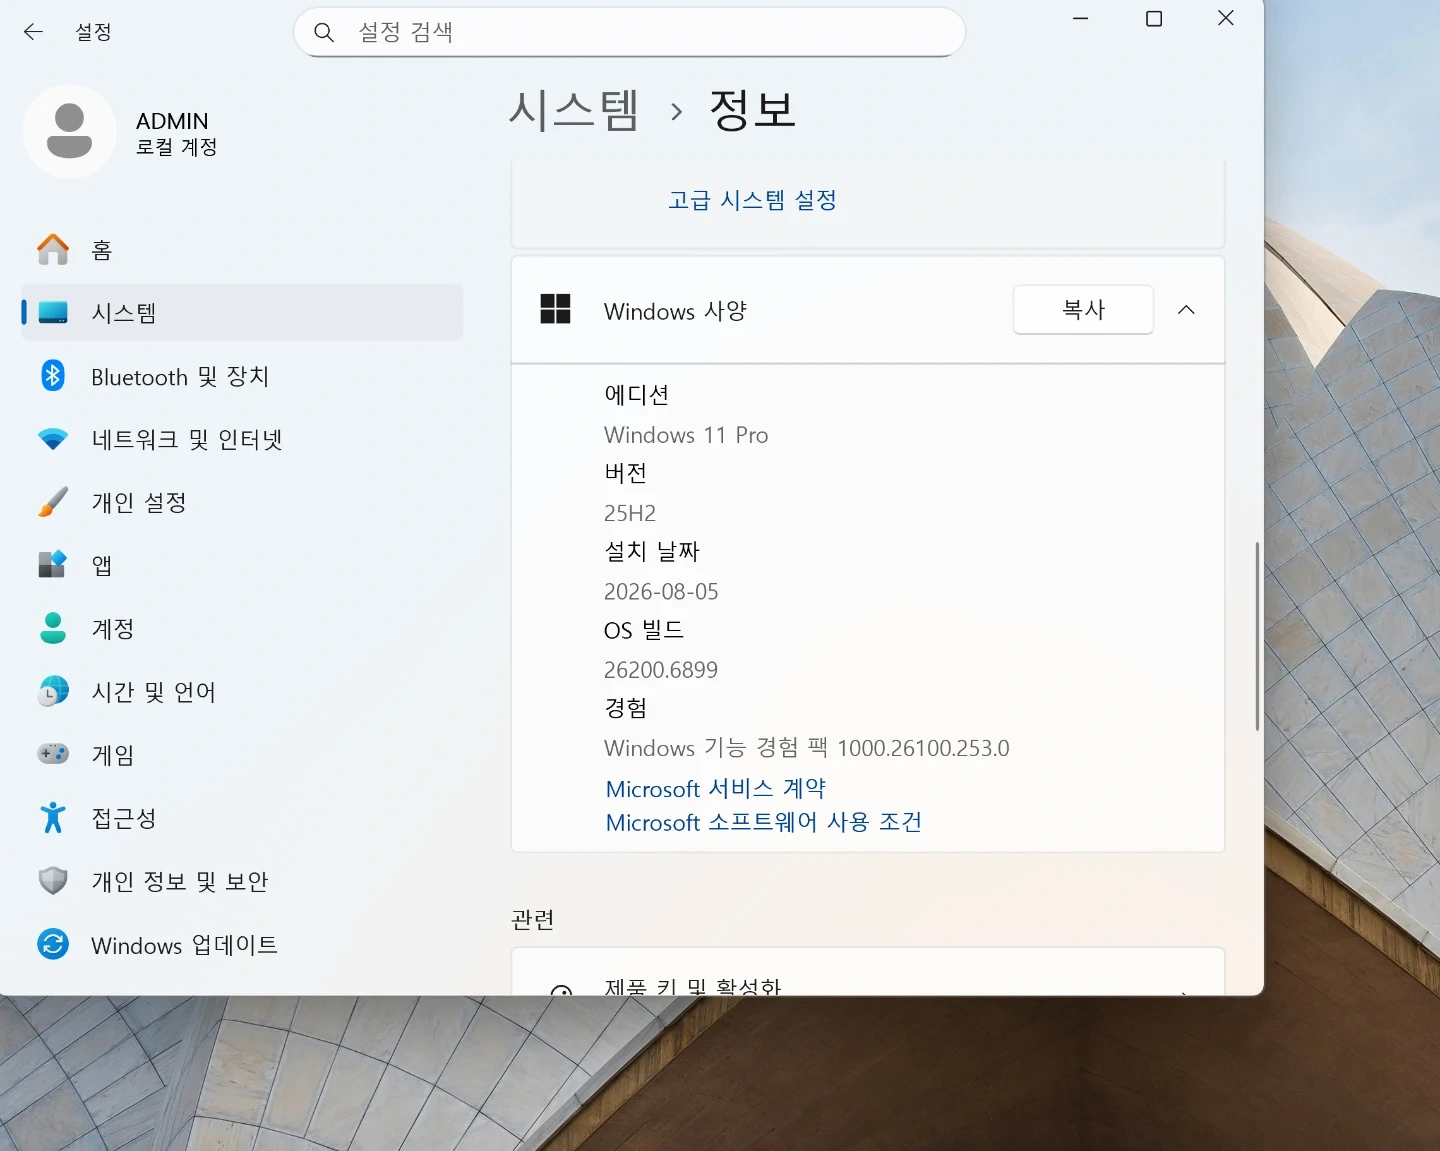Maximize the Settings window
The image size is (1440, 1151).
tap(1154, 19)
